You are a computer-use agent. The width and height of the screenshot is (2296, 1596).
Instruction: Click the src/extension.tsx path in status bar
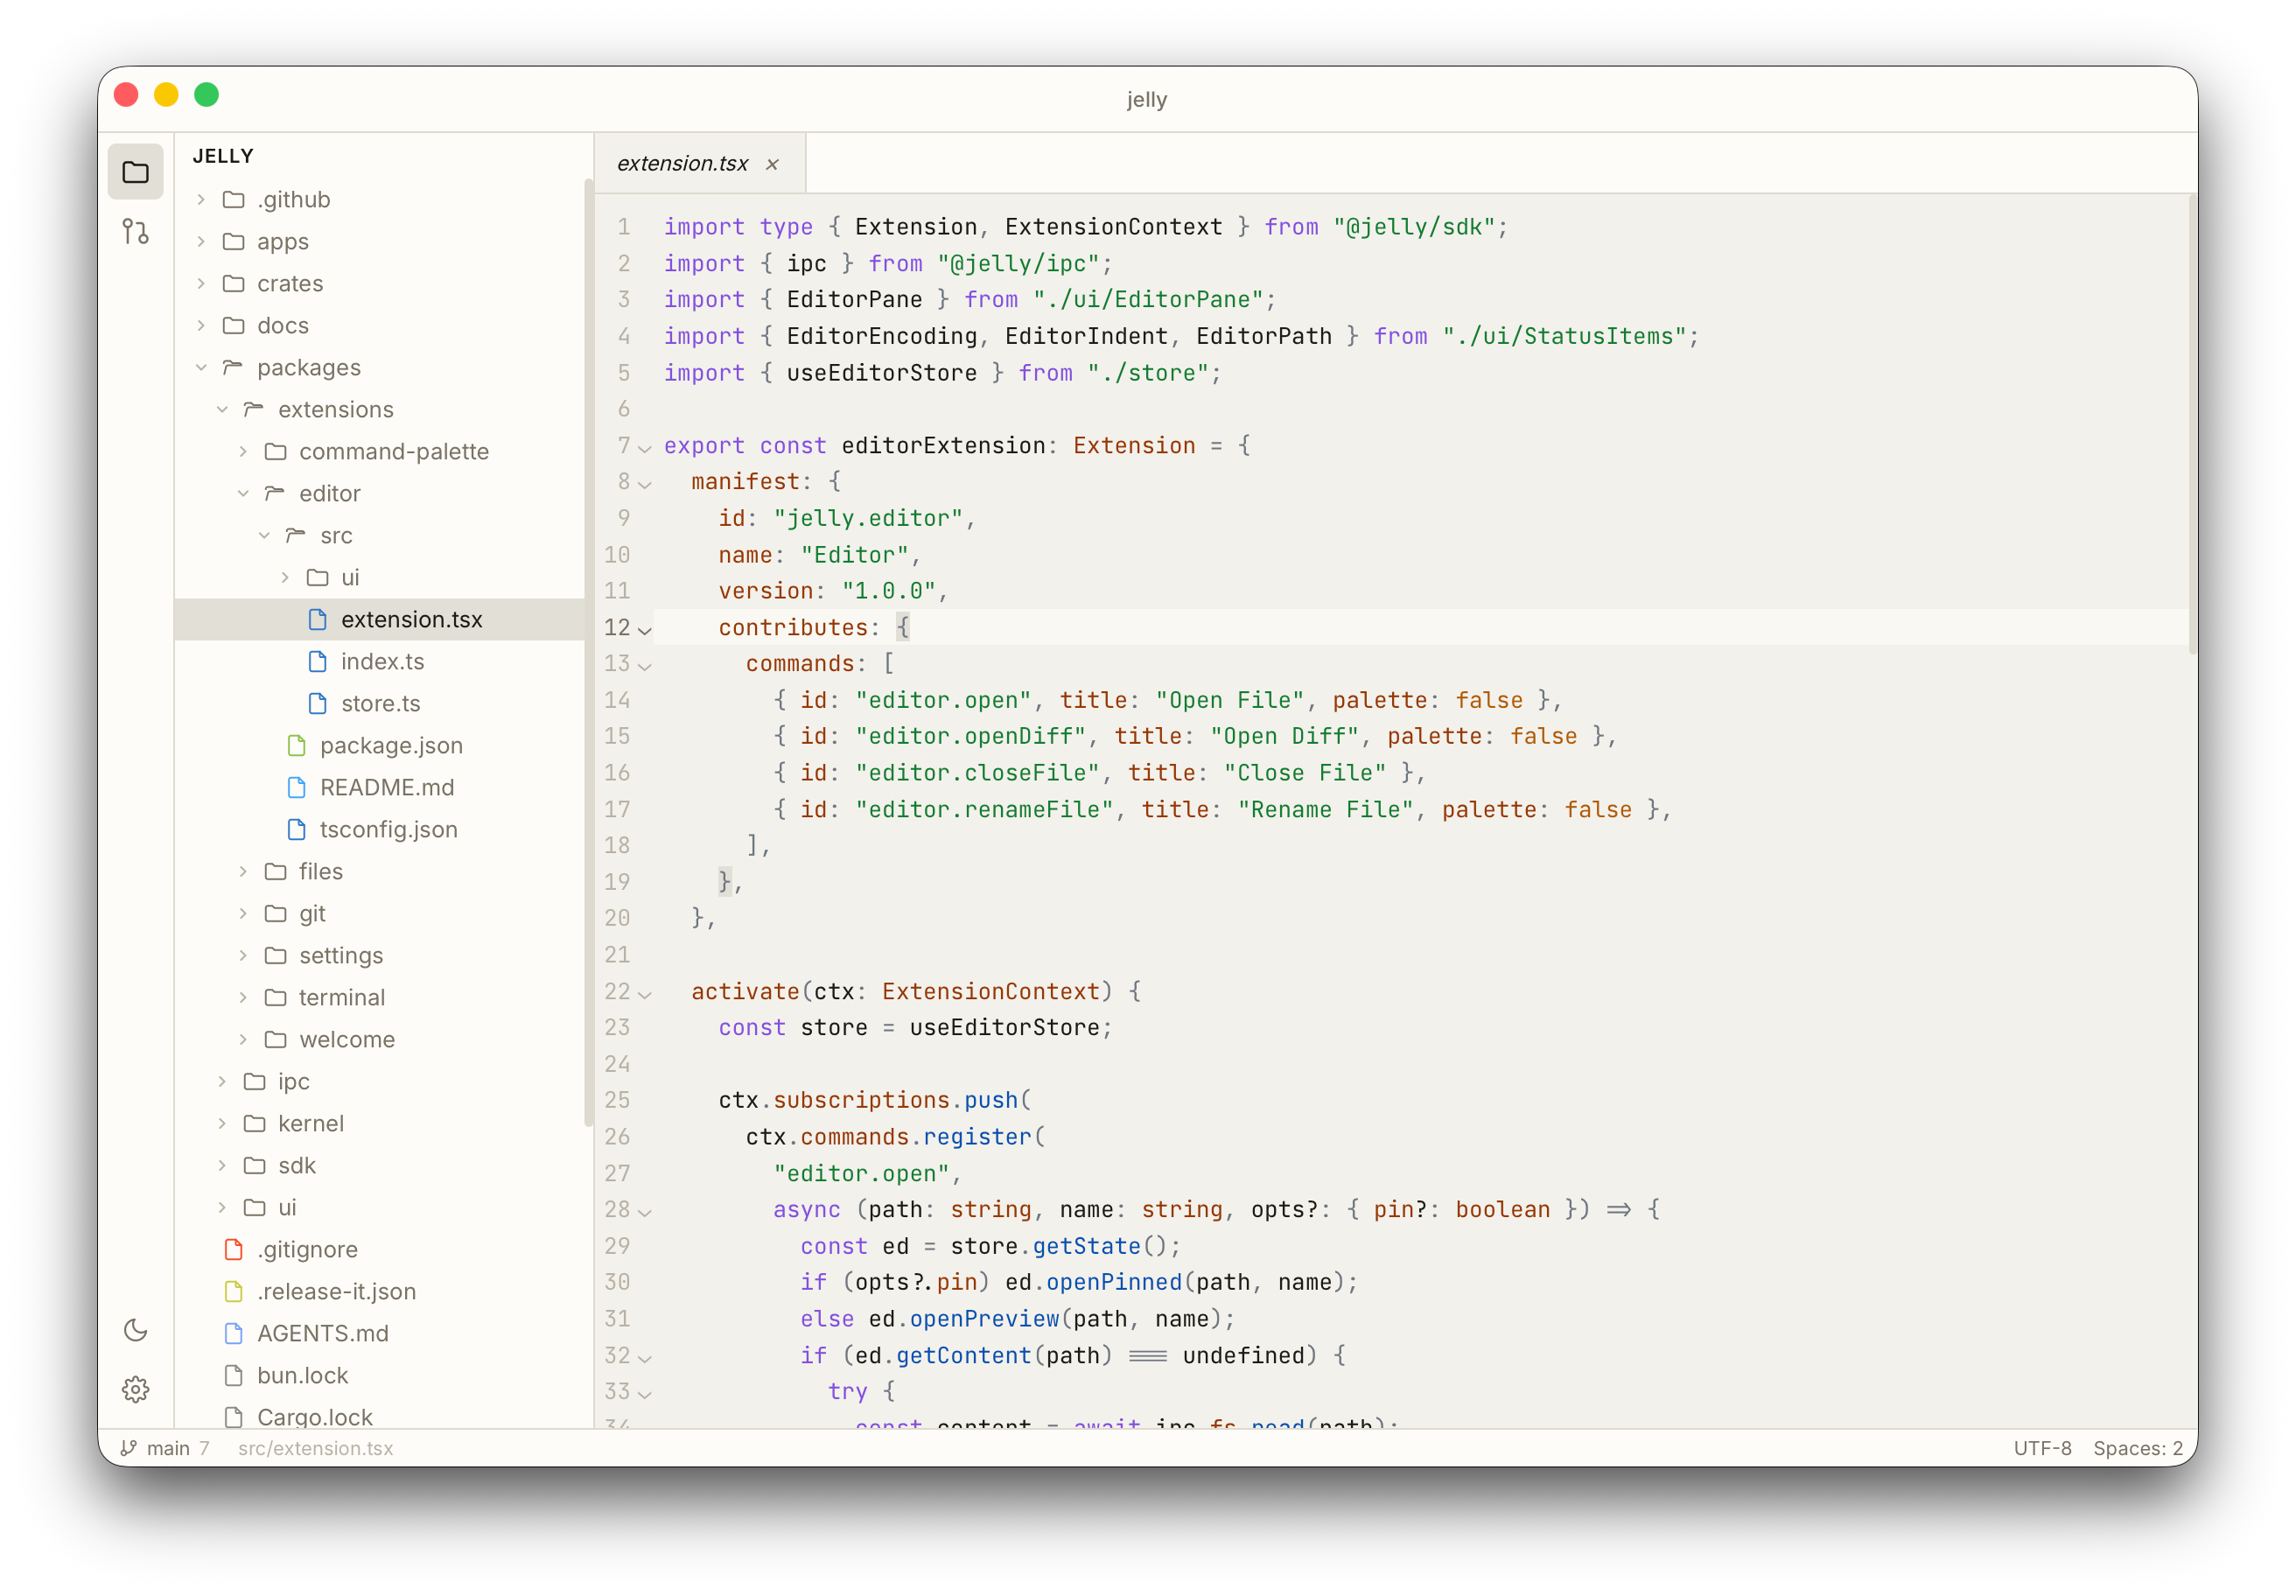pyautogui.click(x=315, y=1448)
